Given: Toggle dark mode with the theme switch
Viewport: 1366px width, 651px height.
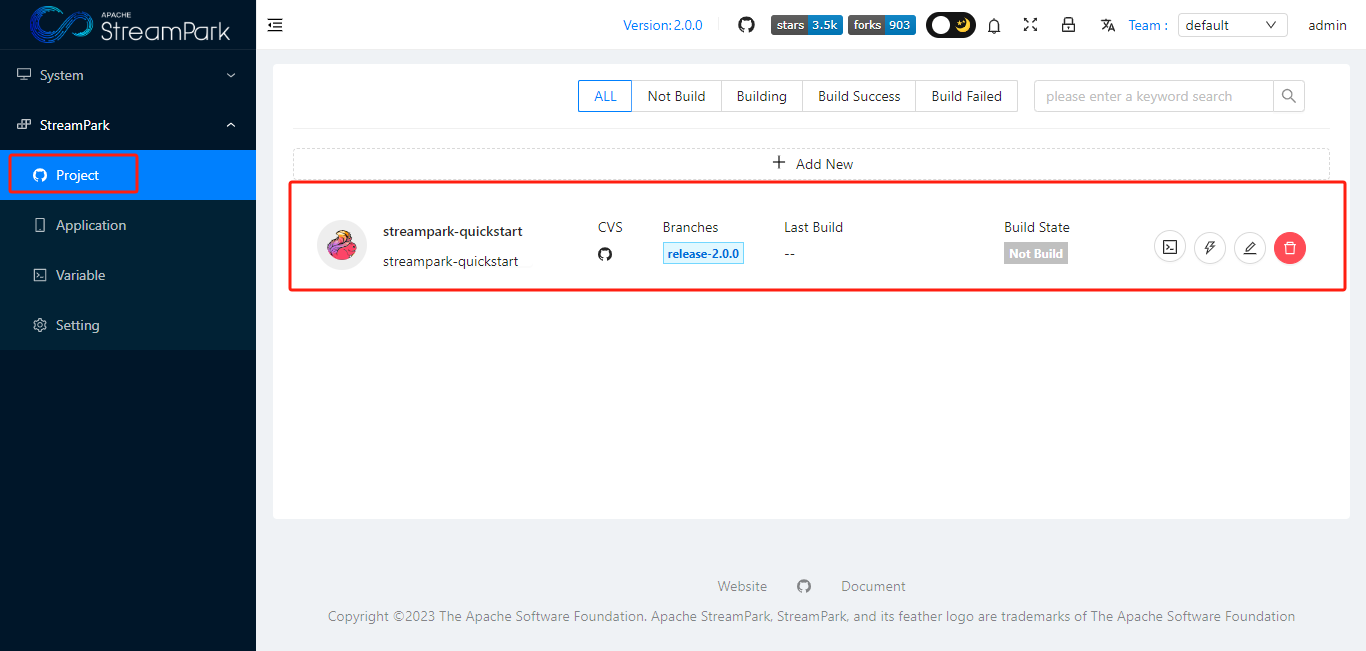Looking at the screenshot, I should [950, 24].
